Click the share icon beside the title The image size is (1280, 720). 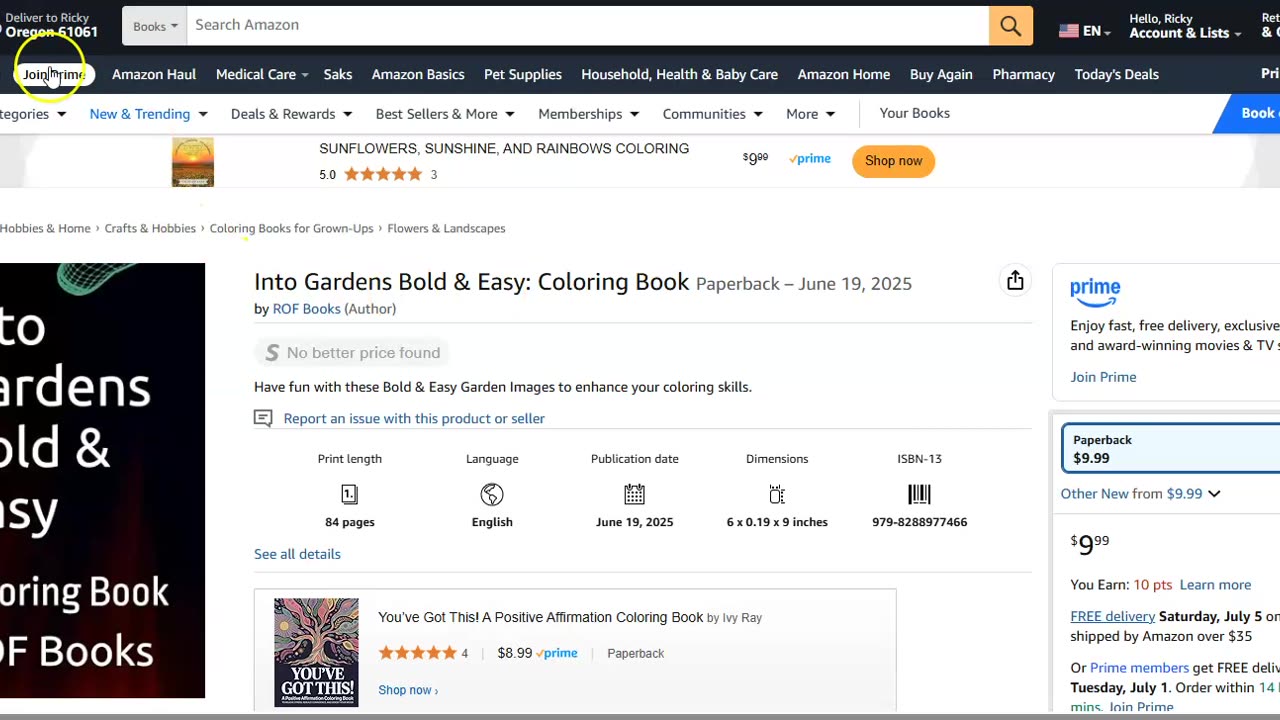point(1015,281)
